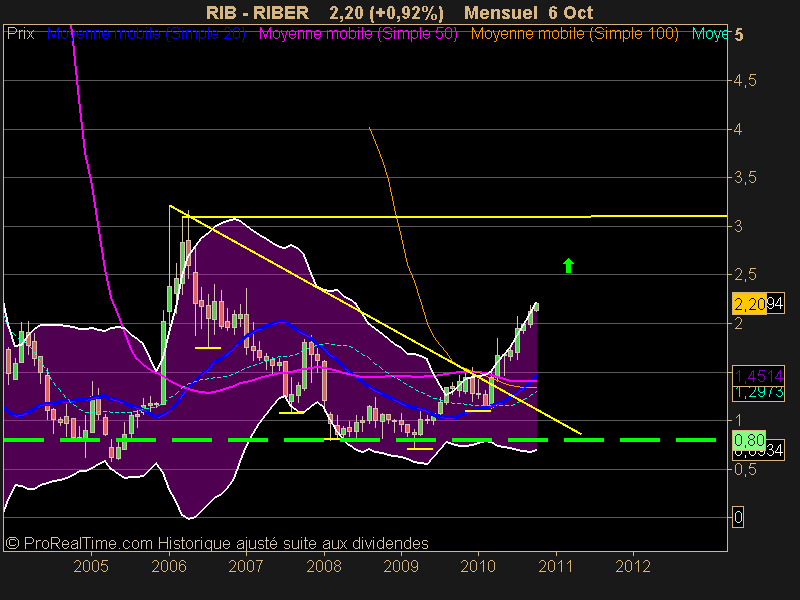Screen dimensions: 800x600
Task: Click "Moyenne mobile (Simple 50)" legend entry
Action: click(x=358, y=34)
